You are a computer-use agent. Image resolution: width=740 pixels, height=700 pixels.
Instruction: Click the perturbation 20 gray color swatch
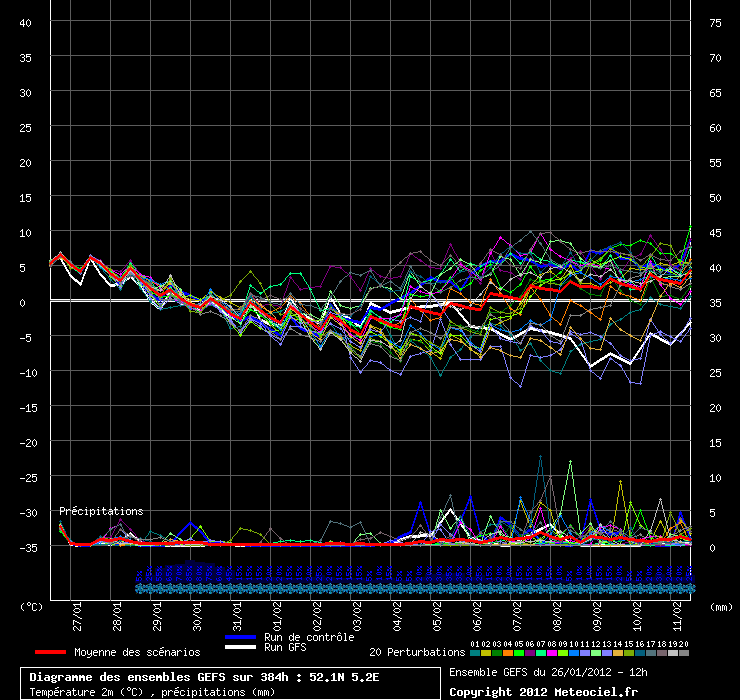click(x=683, y=653)
